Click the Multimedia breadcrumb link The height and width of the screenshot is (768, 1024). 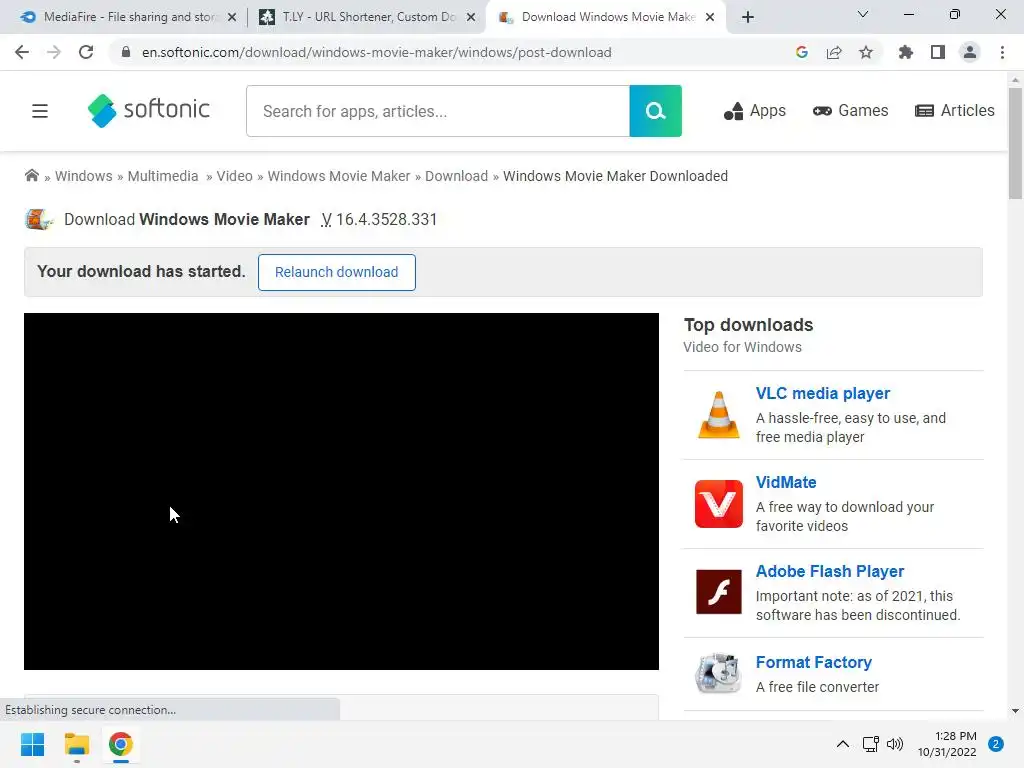pos(163,176)
